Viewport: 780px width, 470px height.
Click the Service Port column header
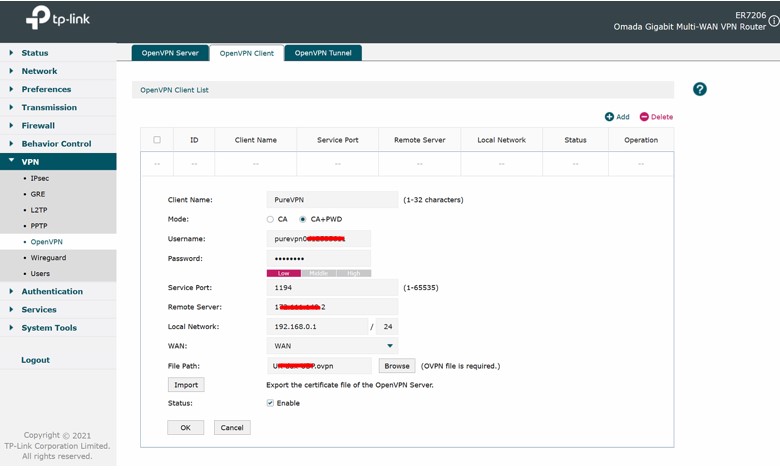click(338, 140)
